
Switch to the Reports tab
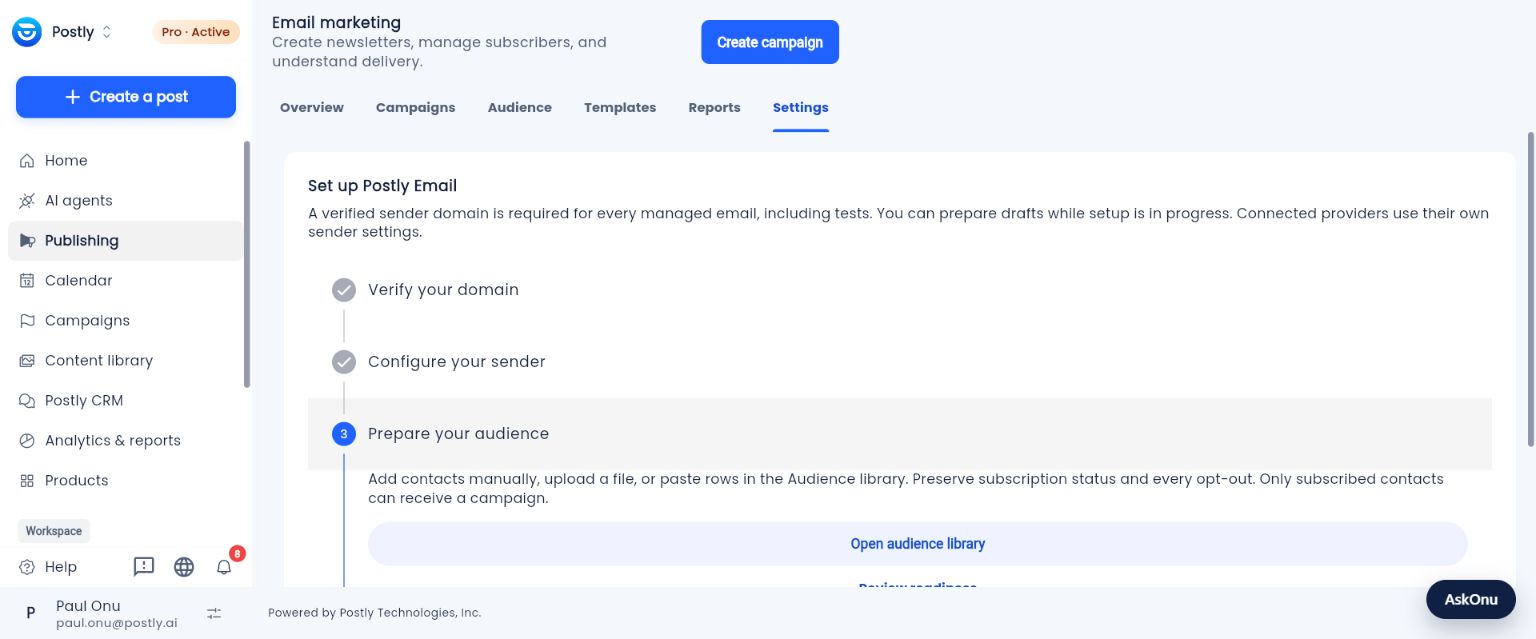714,108
